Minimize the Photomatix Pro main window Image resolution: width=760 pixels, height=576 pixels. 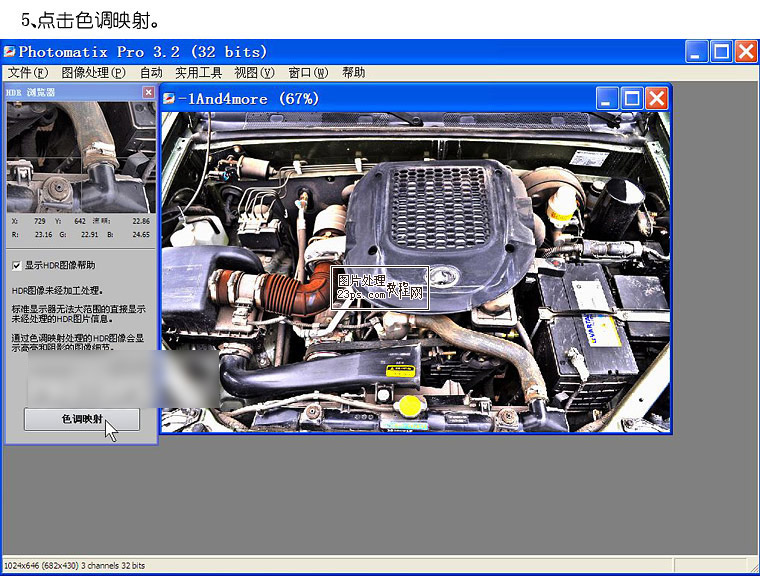pos(696,51)
